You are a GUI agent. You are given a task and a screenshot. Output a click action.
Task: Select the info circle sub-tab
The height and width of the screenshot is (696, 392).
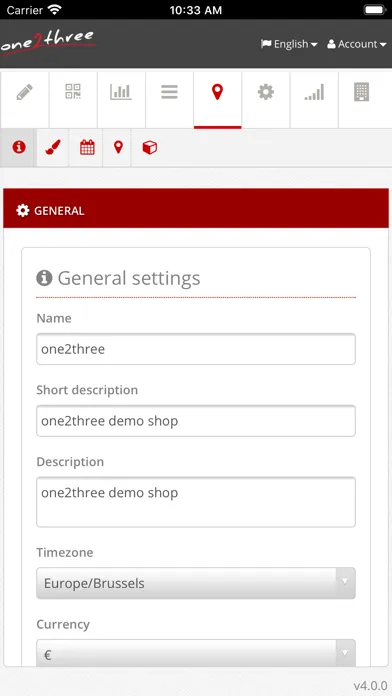tap(19, 147)
